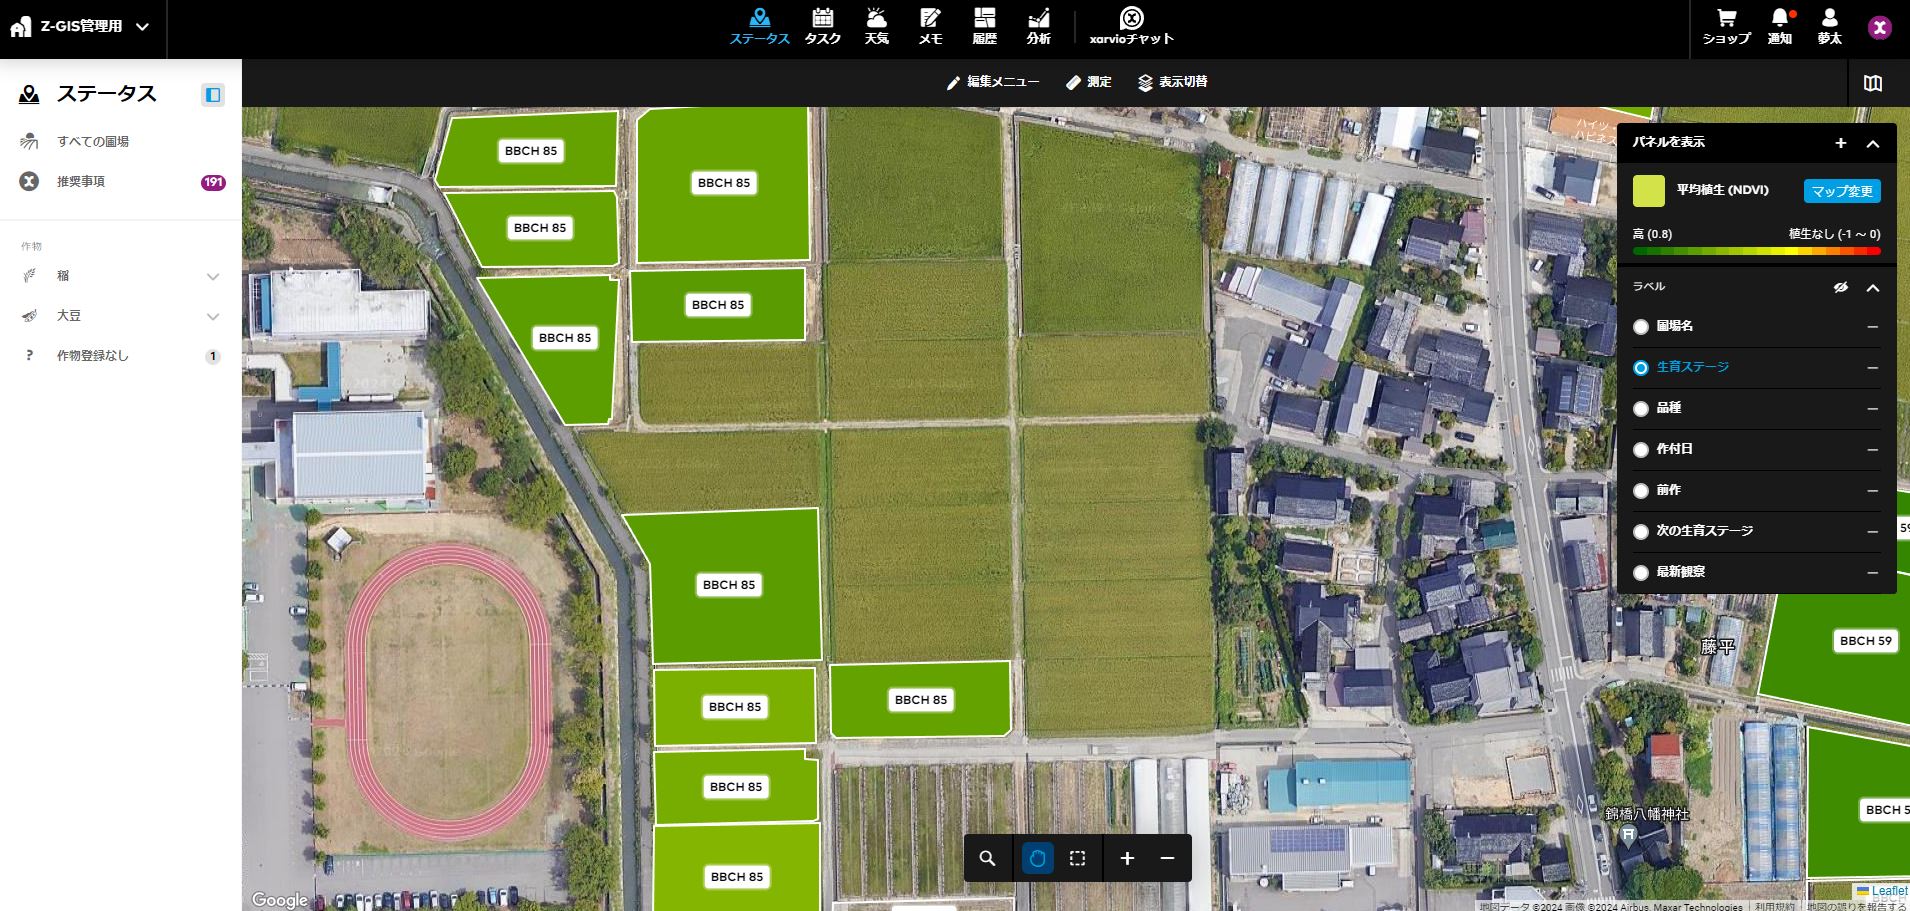This screenshot has height=911, width=1910.
Task: Collapse the sidebar panel toggle icon
Action: (212, 95)
